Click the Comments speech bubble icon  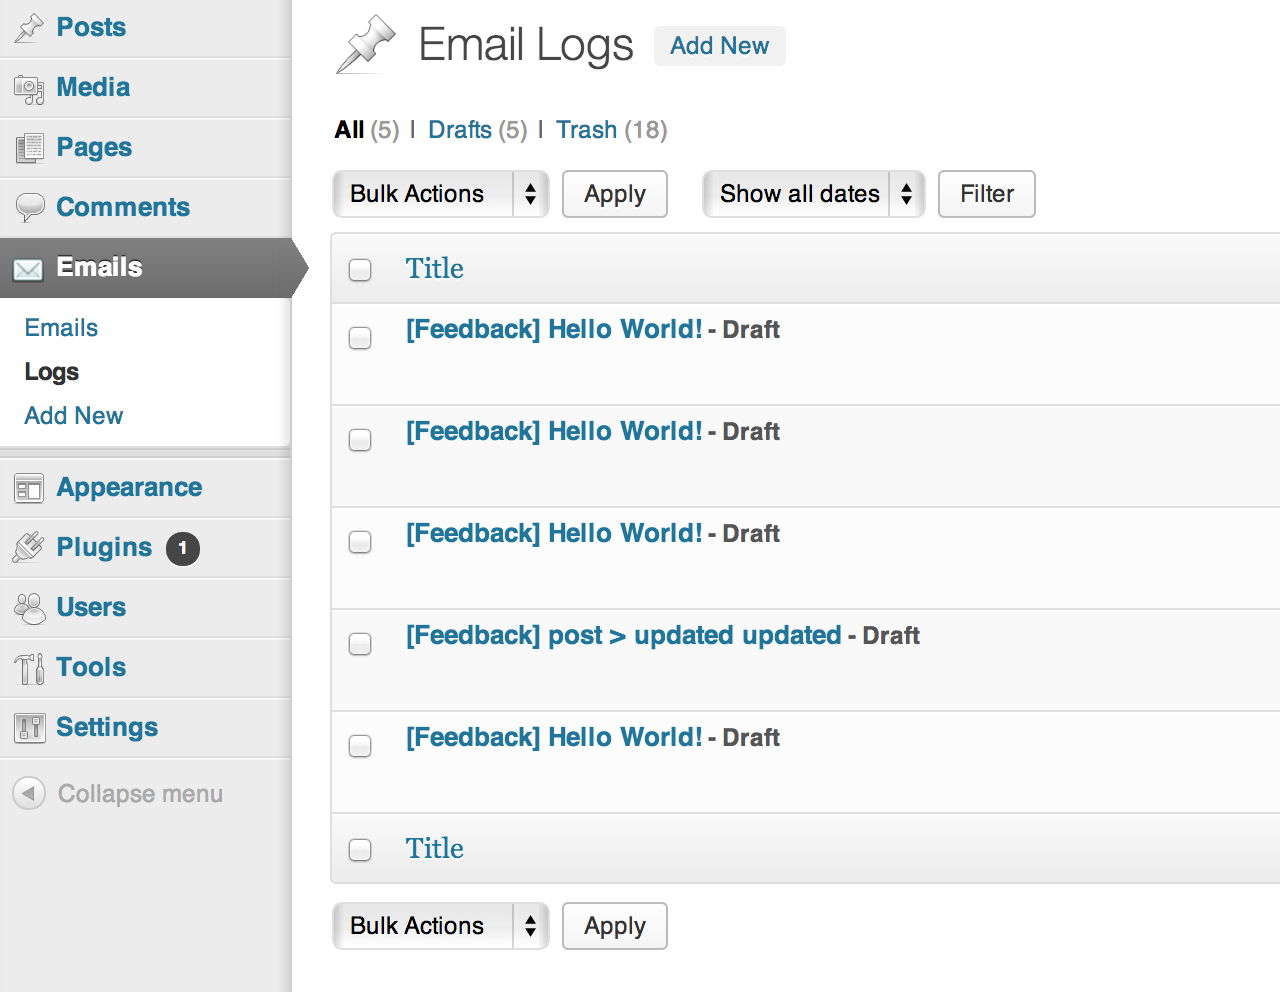point(30,207)
